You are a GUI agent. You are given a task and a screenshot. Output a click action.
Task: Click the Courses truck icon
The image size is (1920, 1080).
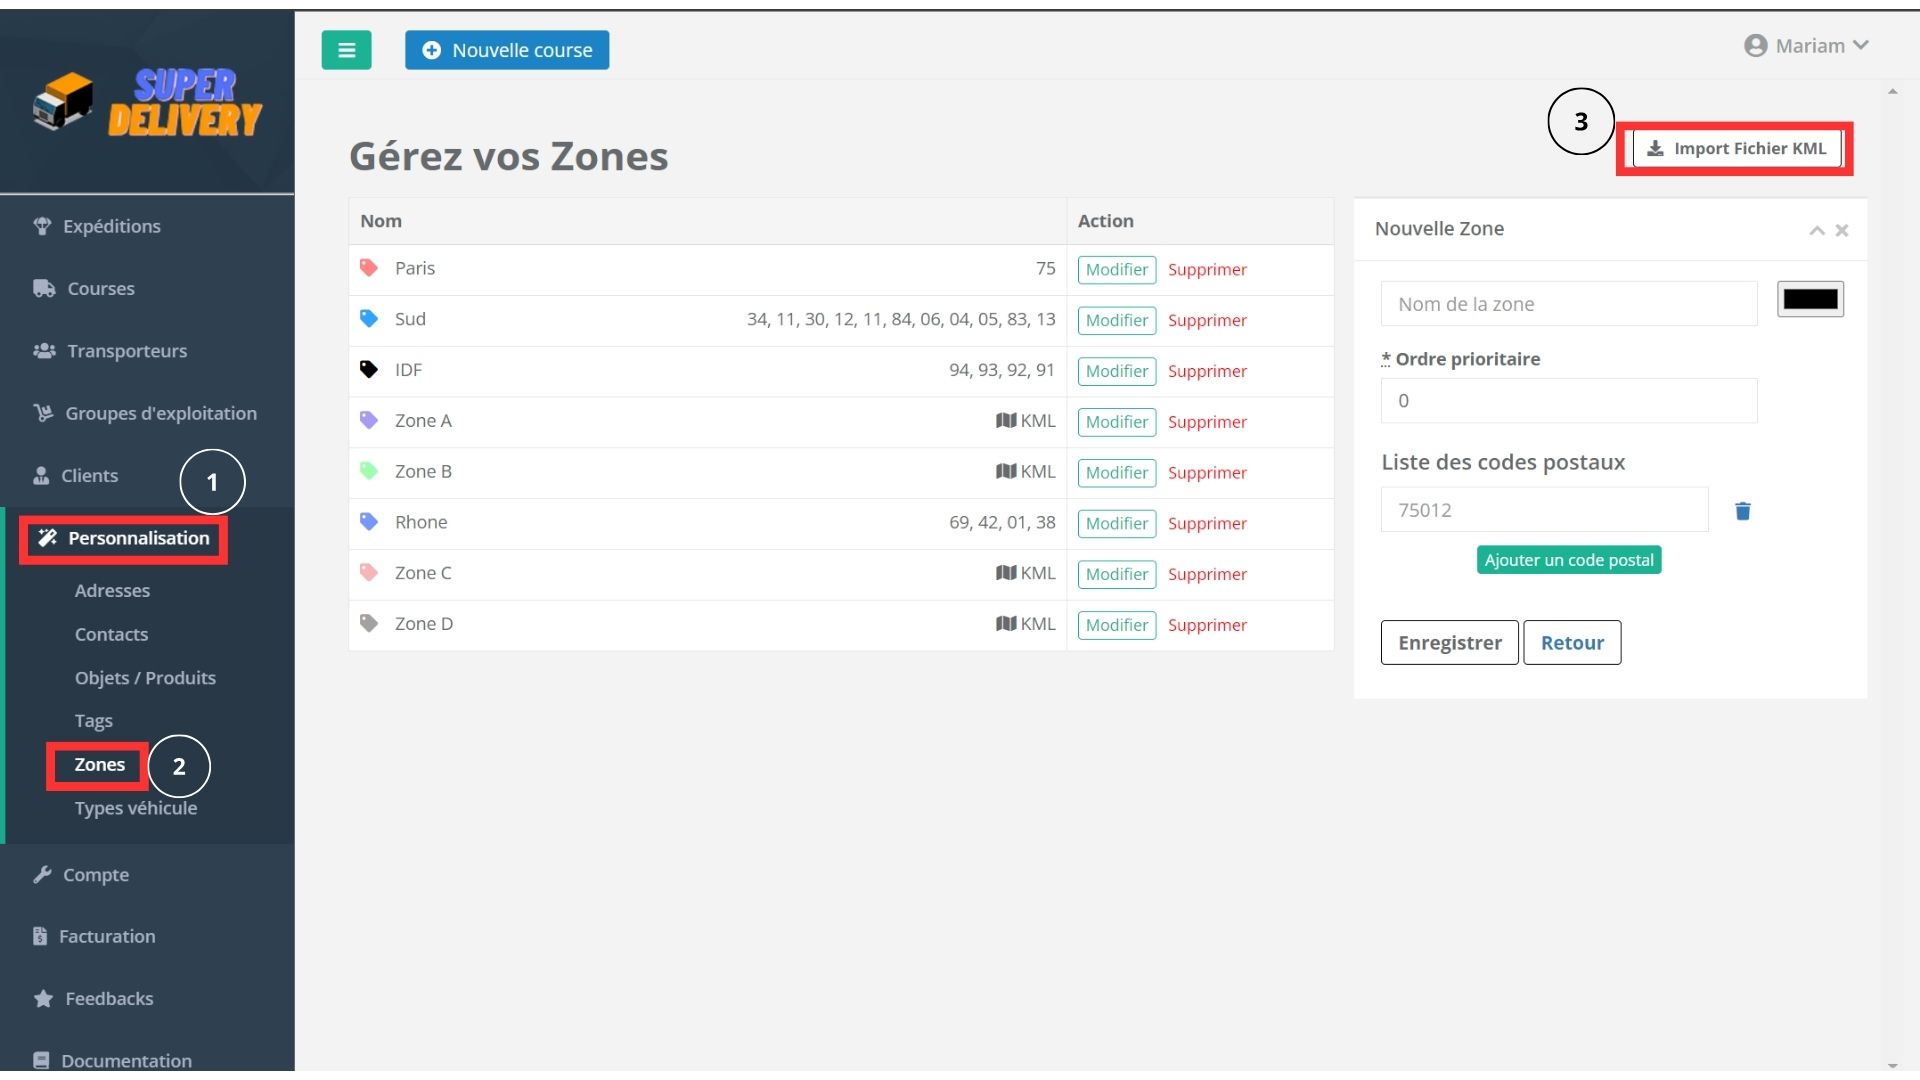[44, 288]
